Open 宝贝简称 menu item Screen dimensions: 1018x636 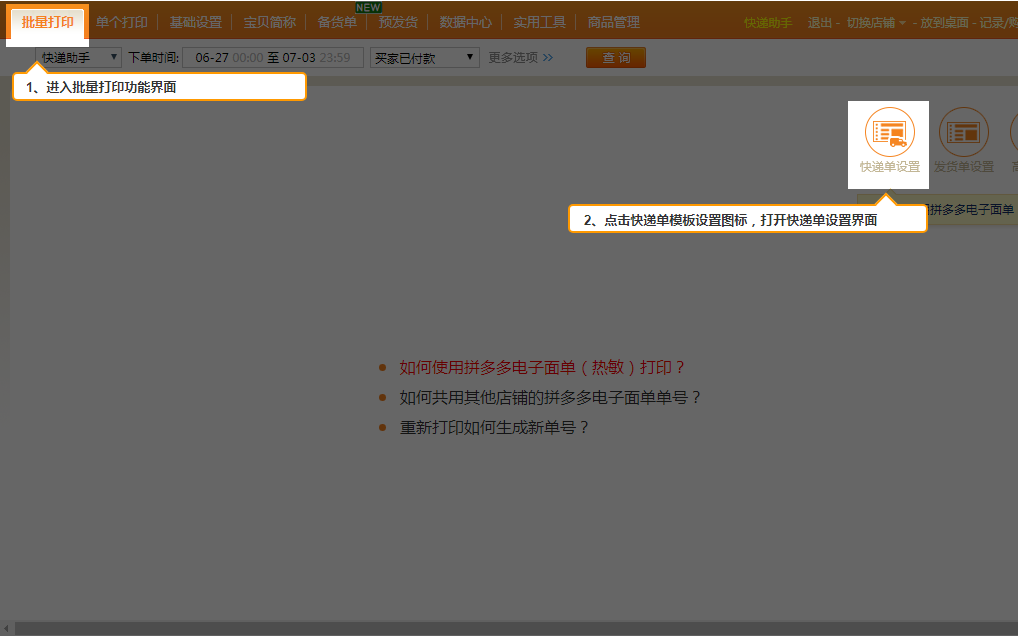click(x=270, y=22)
